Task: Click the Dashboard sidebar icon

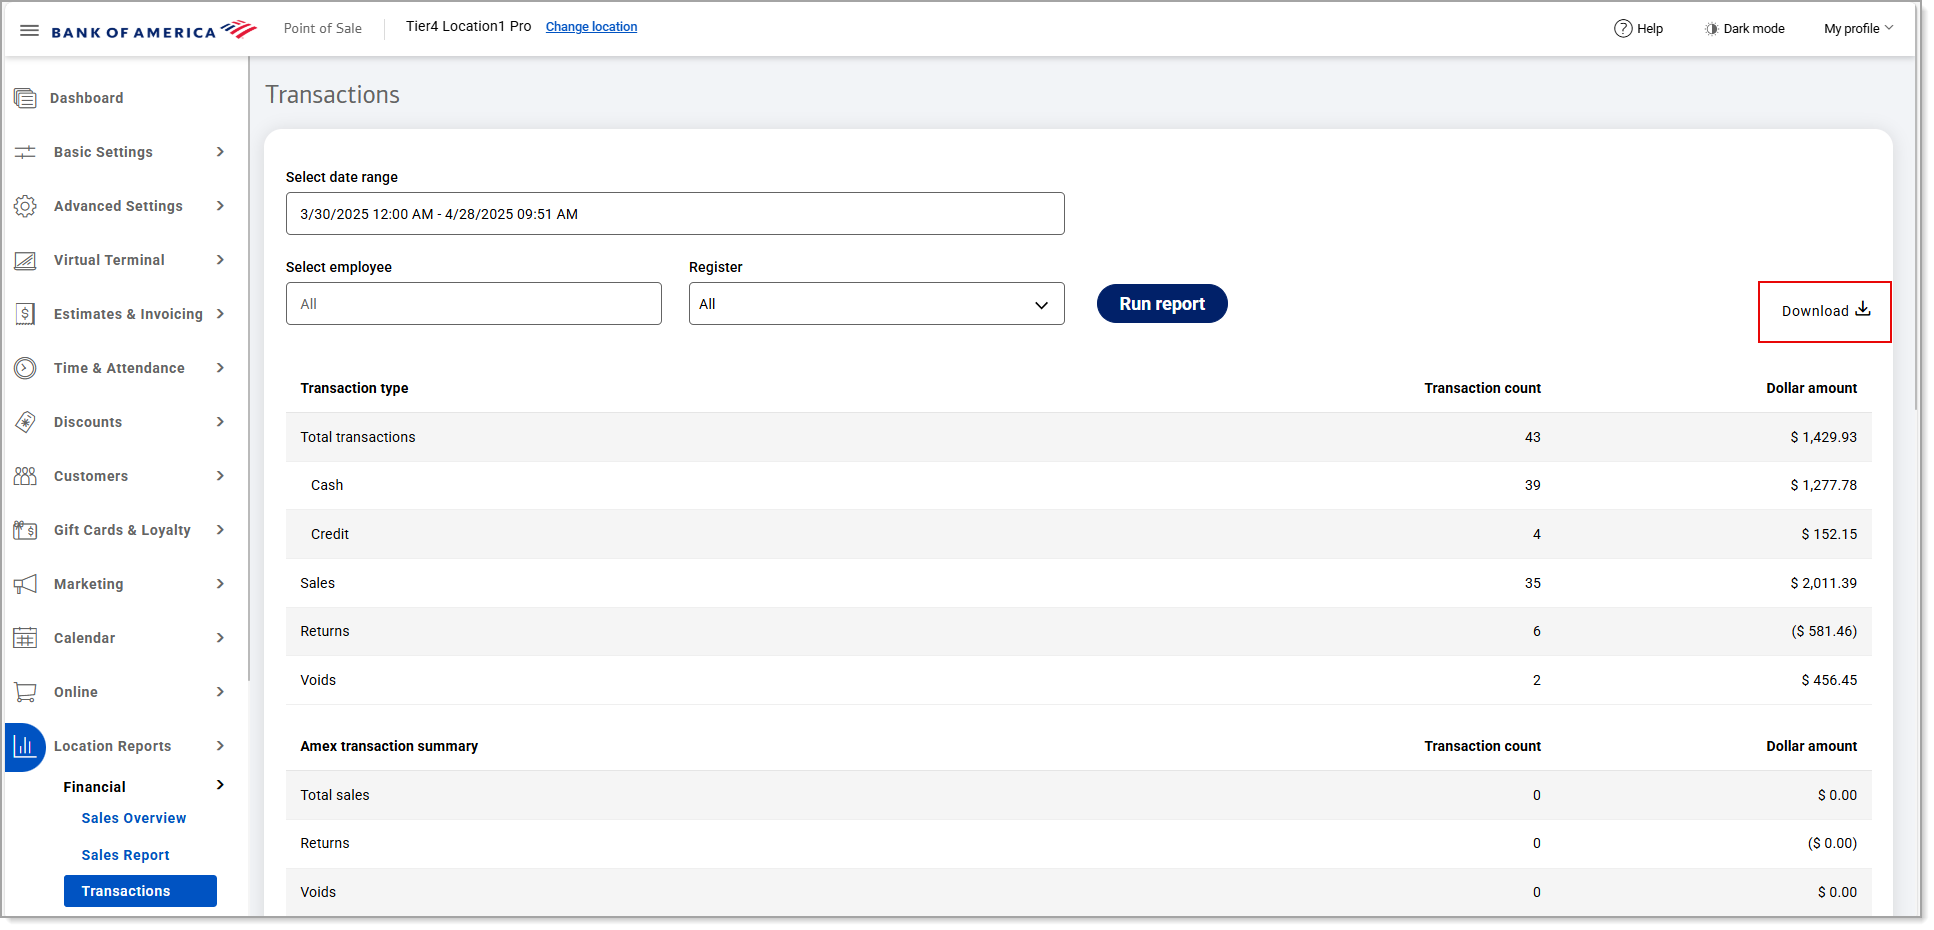Action: click(25, 98)
